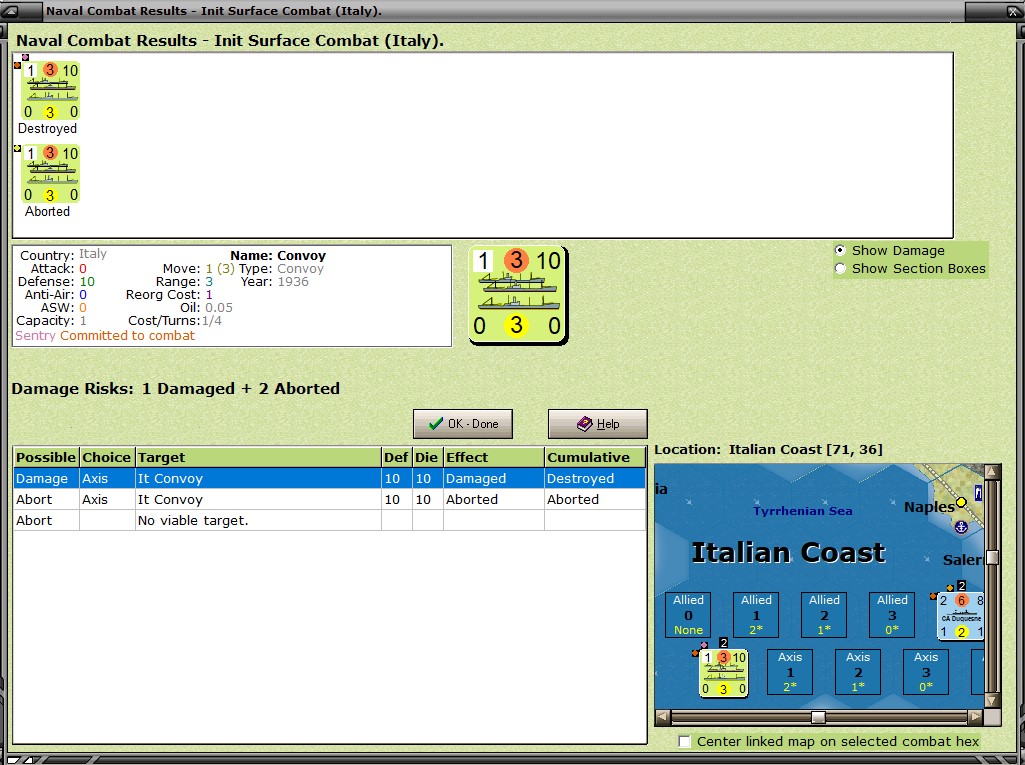
Task: Click the map horizontal scrollbar thumb
Action: (818, 717)
